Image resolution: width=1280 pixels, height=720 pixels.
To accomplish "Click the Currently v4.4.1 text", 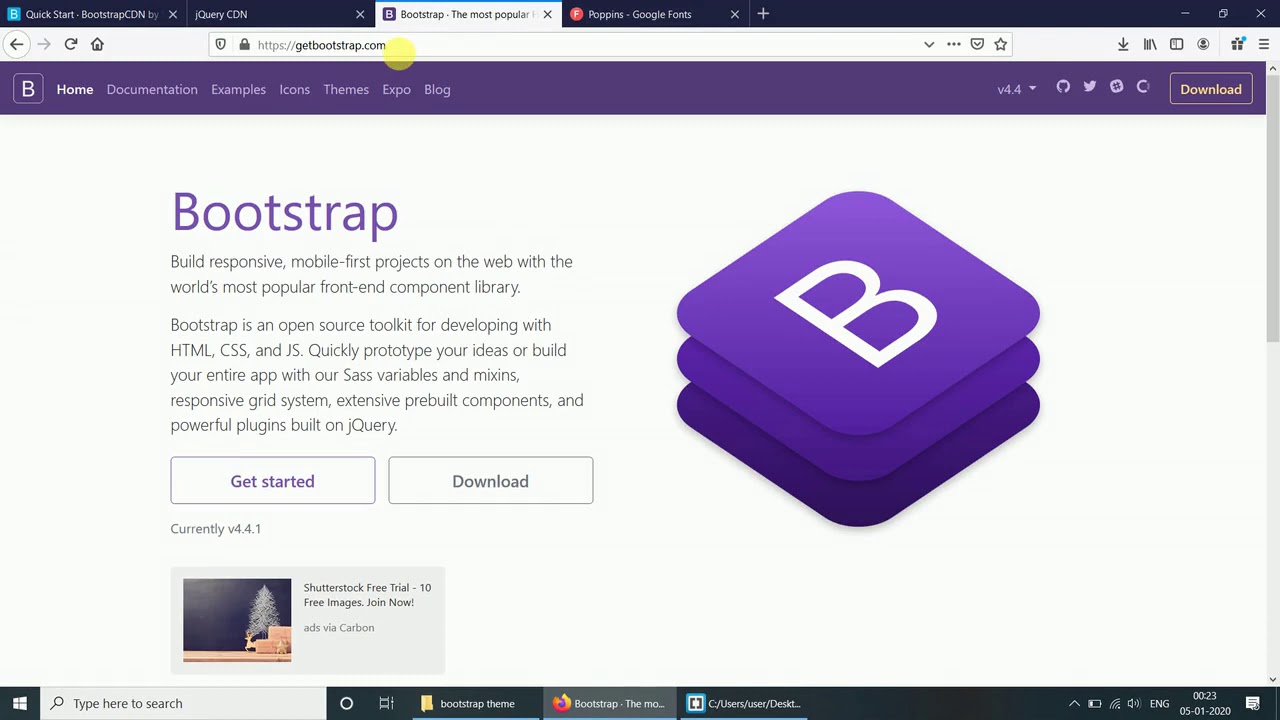I will (215, 528).
